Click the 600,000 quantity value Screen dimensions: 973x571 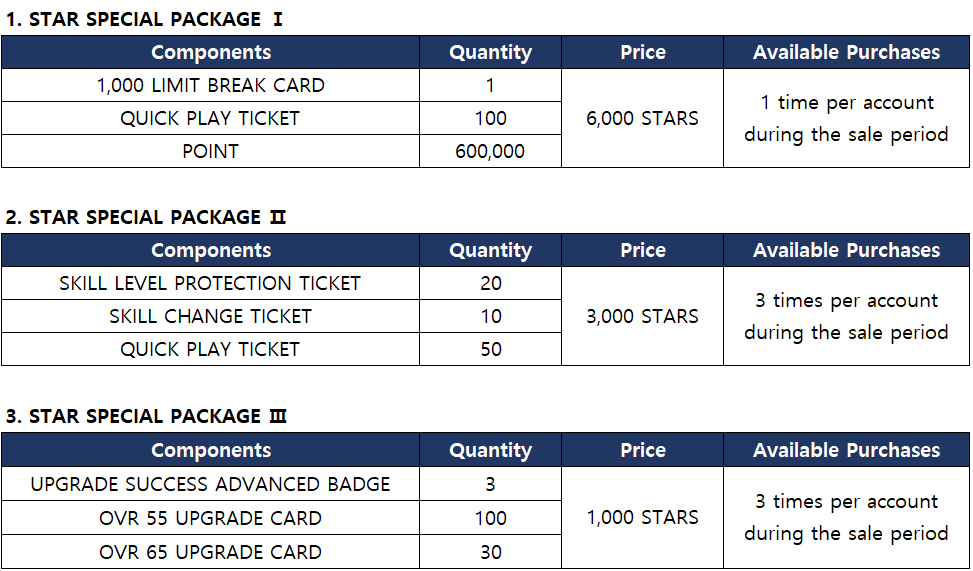click(x=490, y=151)
